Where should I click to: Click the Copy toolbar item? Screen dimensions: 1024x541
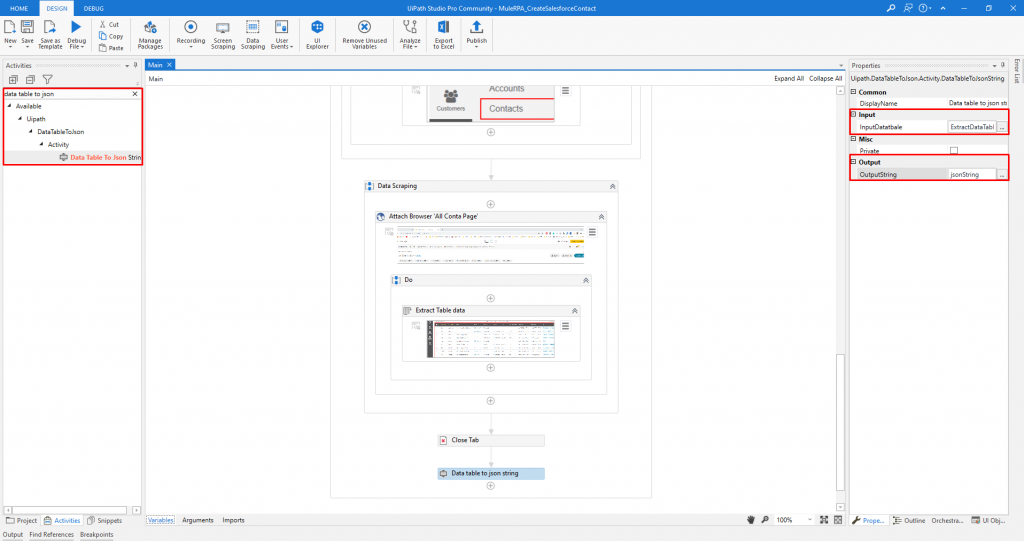pos(111,36)
